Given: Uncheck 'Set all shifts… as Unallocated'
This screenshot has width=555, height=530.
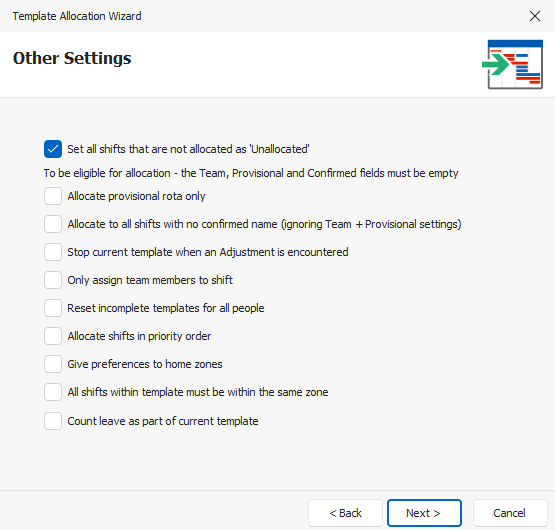Looking at the screenshot, I should (53, 149).
